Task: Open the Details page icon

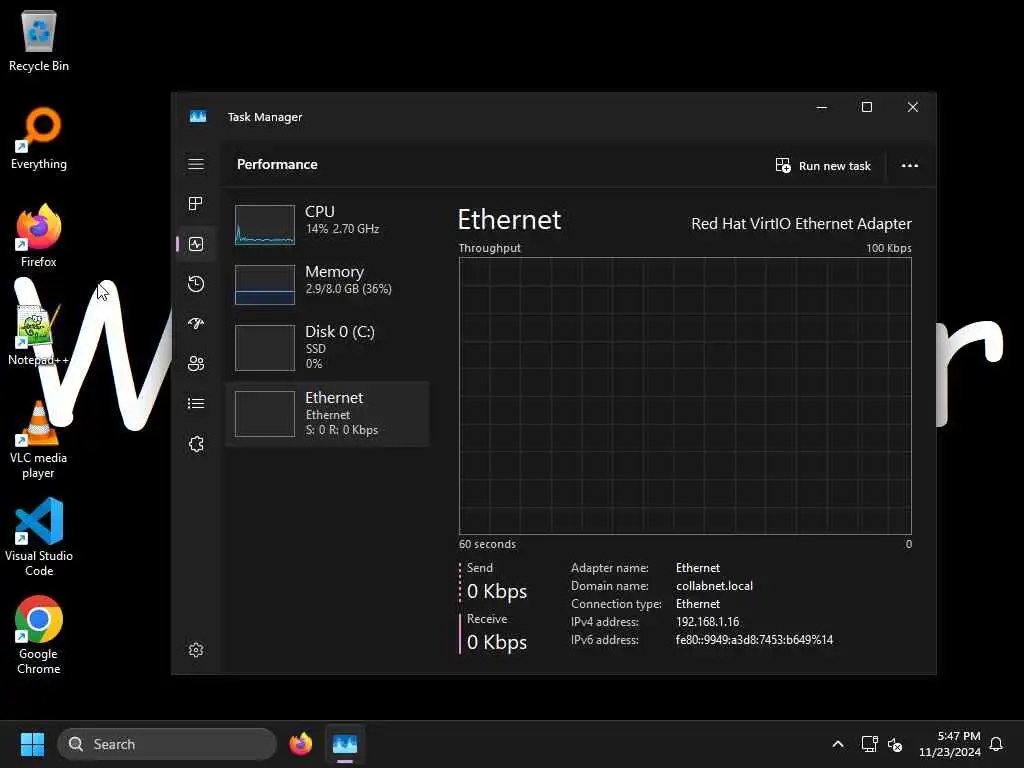Action: pos(196,404)
